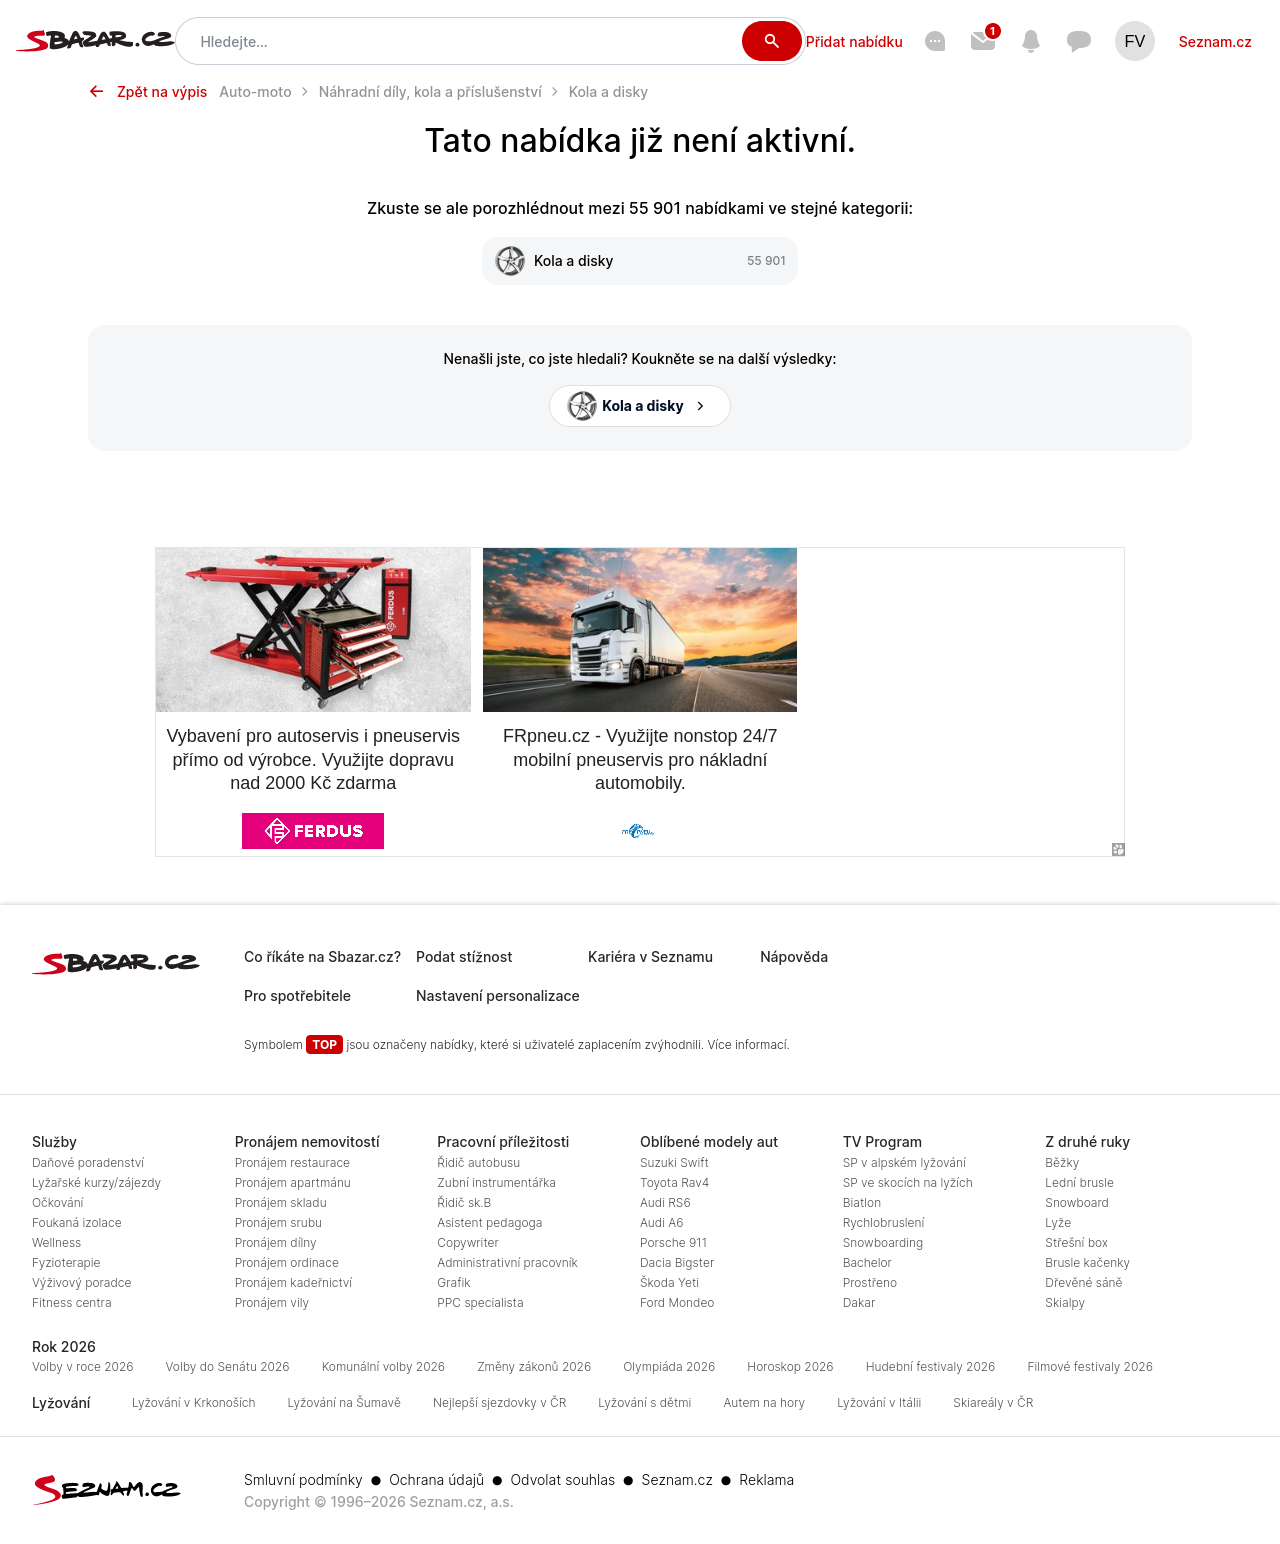Open the Ferdus autoservis ad image
This screenshot has width=1280, height=1544.
coord(313,630)
